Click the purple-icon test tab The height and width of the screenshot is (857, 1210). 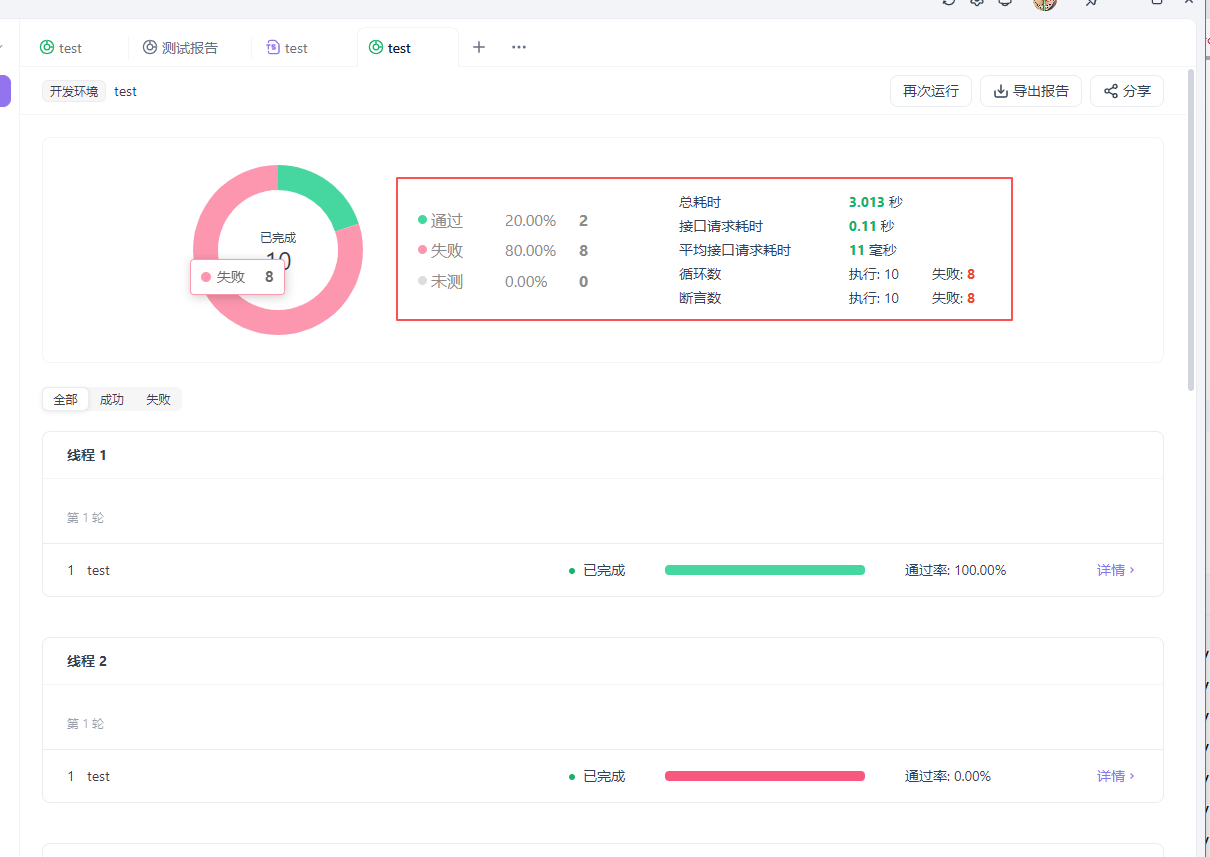pos(287,48)
